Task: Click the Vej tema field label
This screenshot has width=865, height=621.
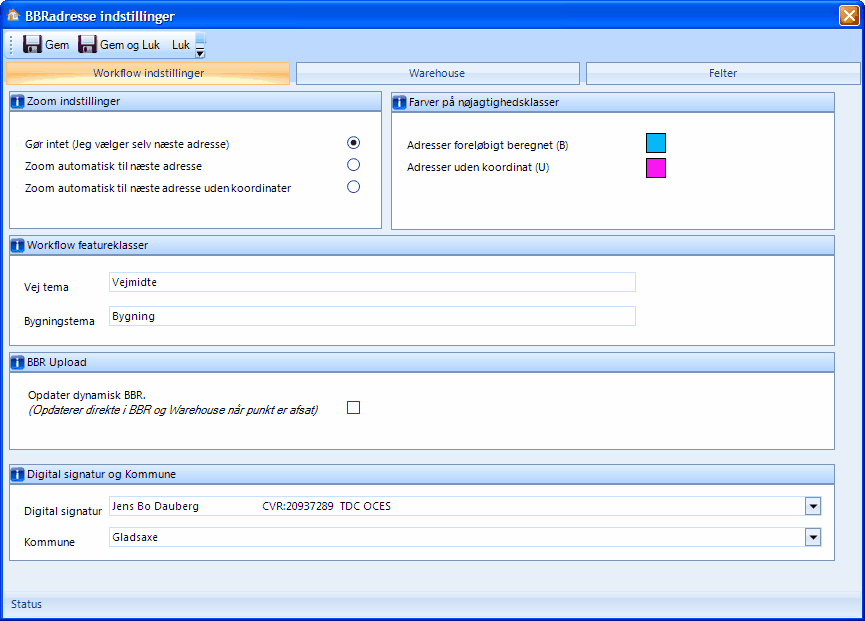Action: click(x=46, y=287)
